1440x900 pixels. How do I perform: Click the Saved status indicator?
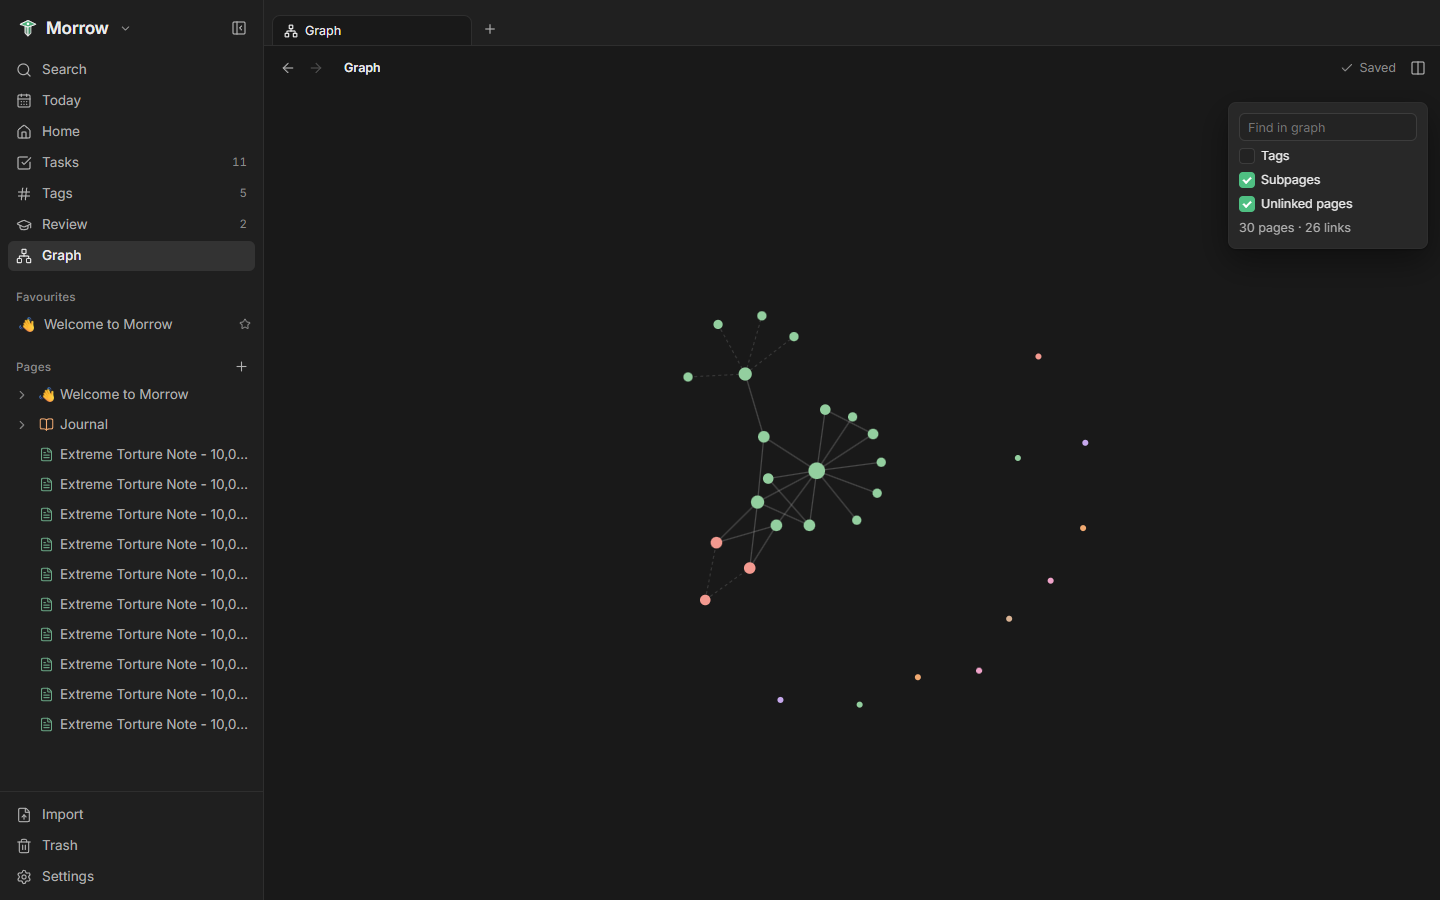coord(1368,68)
